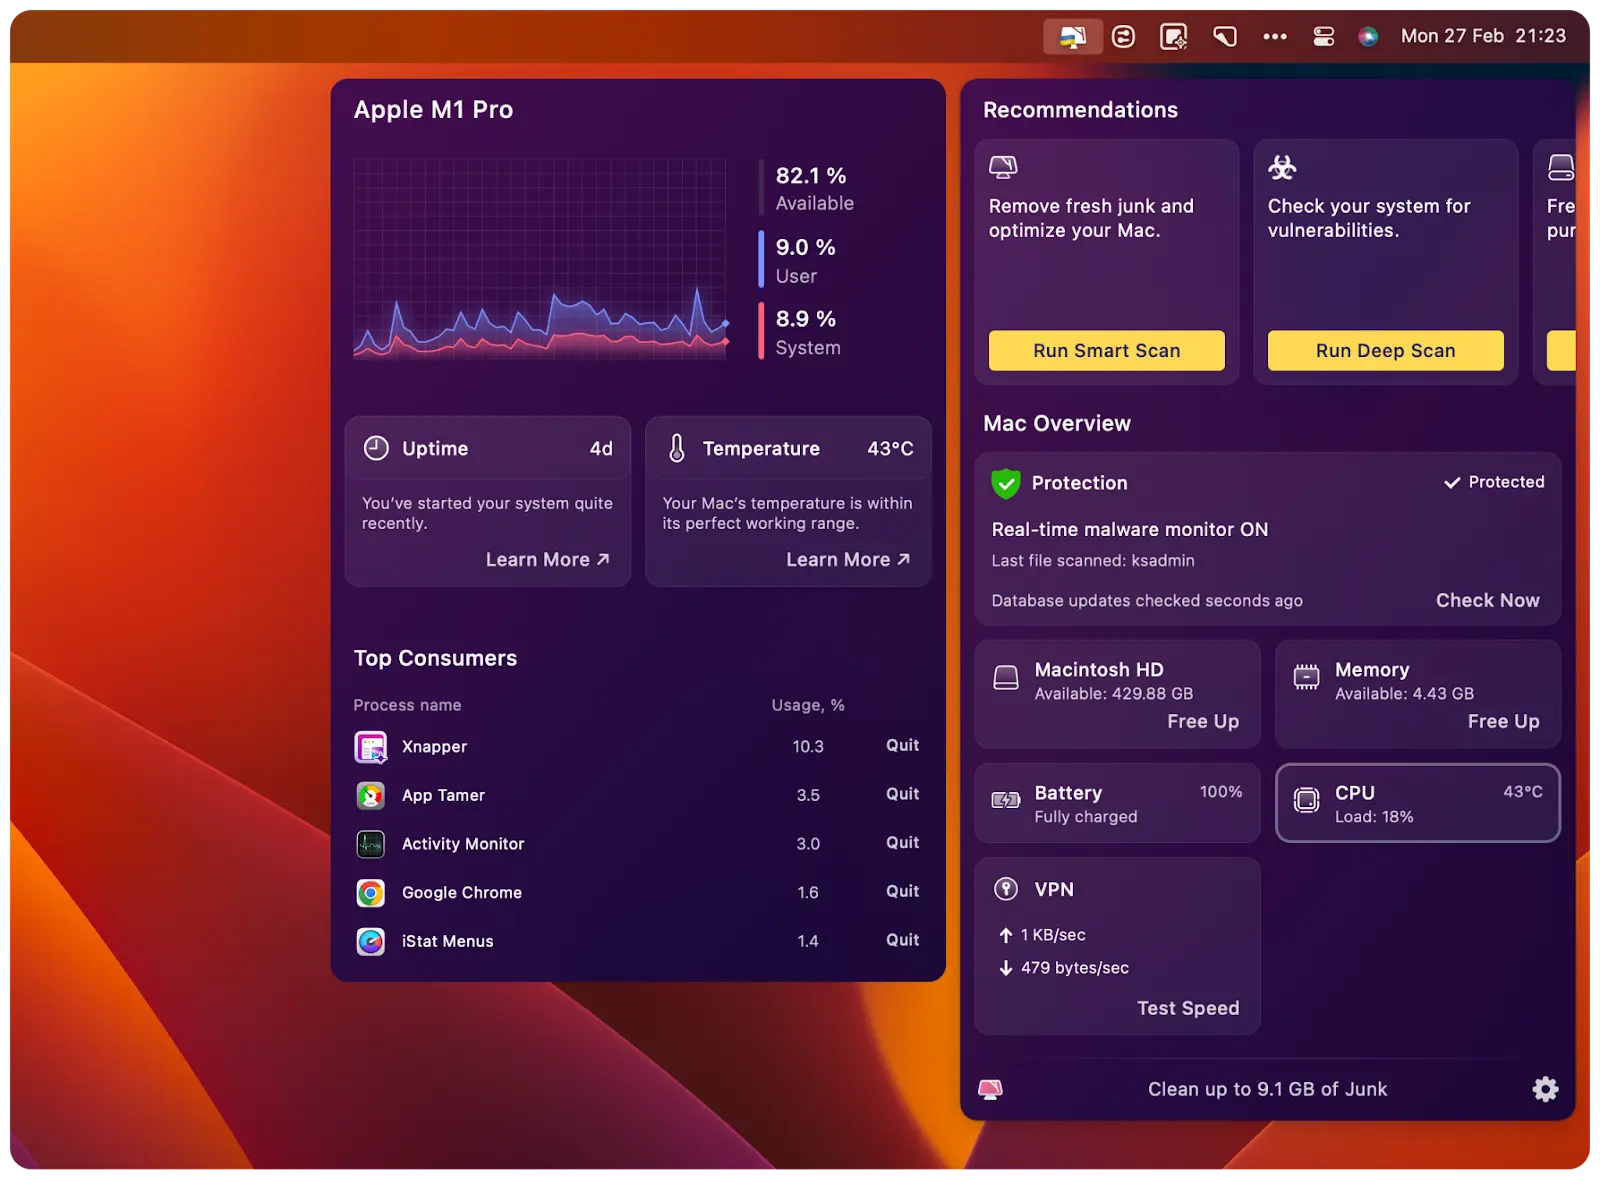Run Smart Scan
Screen dimensions: 1600x1179
(1107, 351)
